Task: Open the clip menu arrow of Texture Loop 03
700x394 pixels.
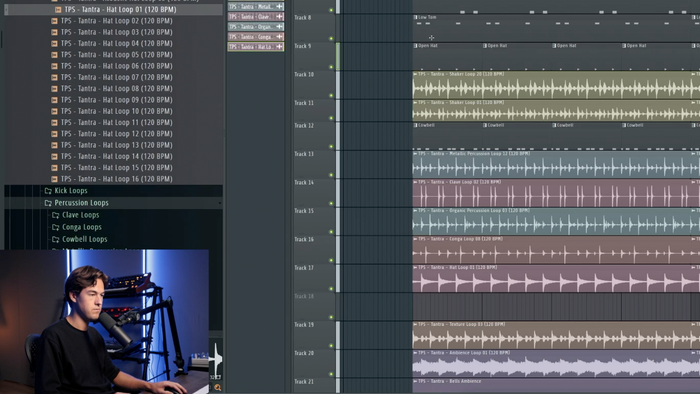Action: coord(415,324)
